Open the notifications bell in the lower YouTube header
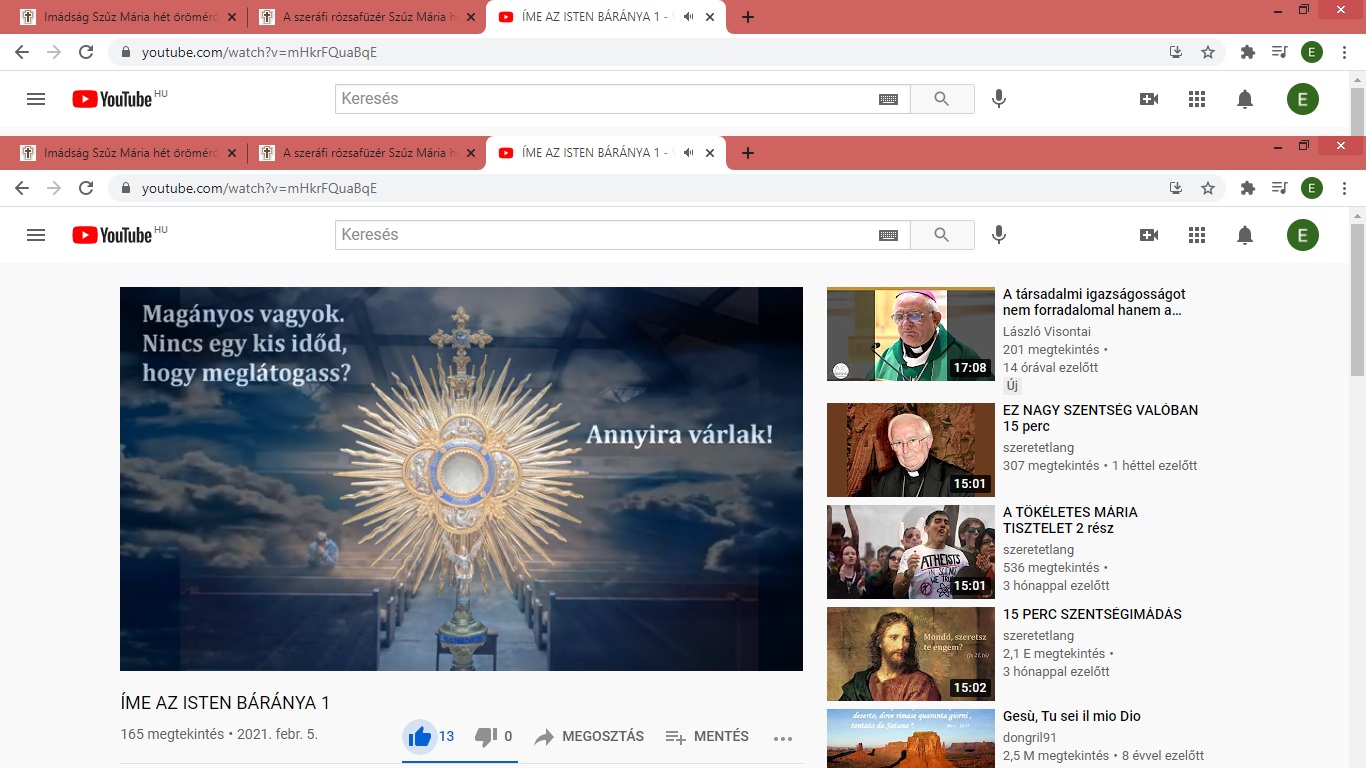The width and height of the screenshot is (1366, 768). coord(1245,235)
